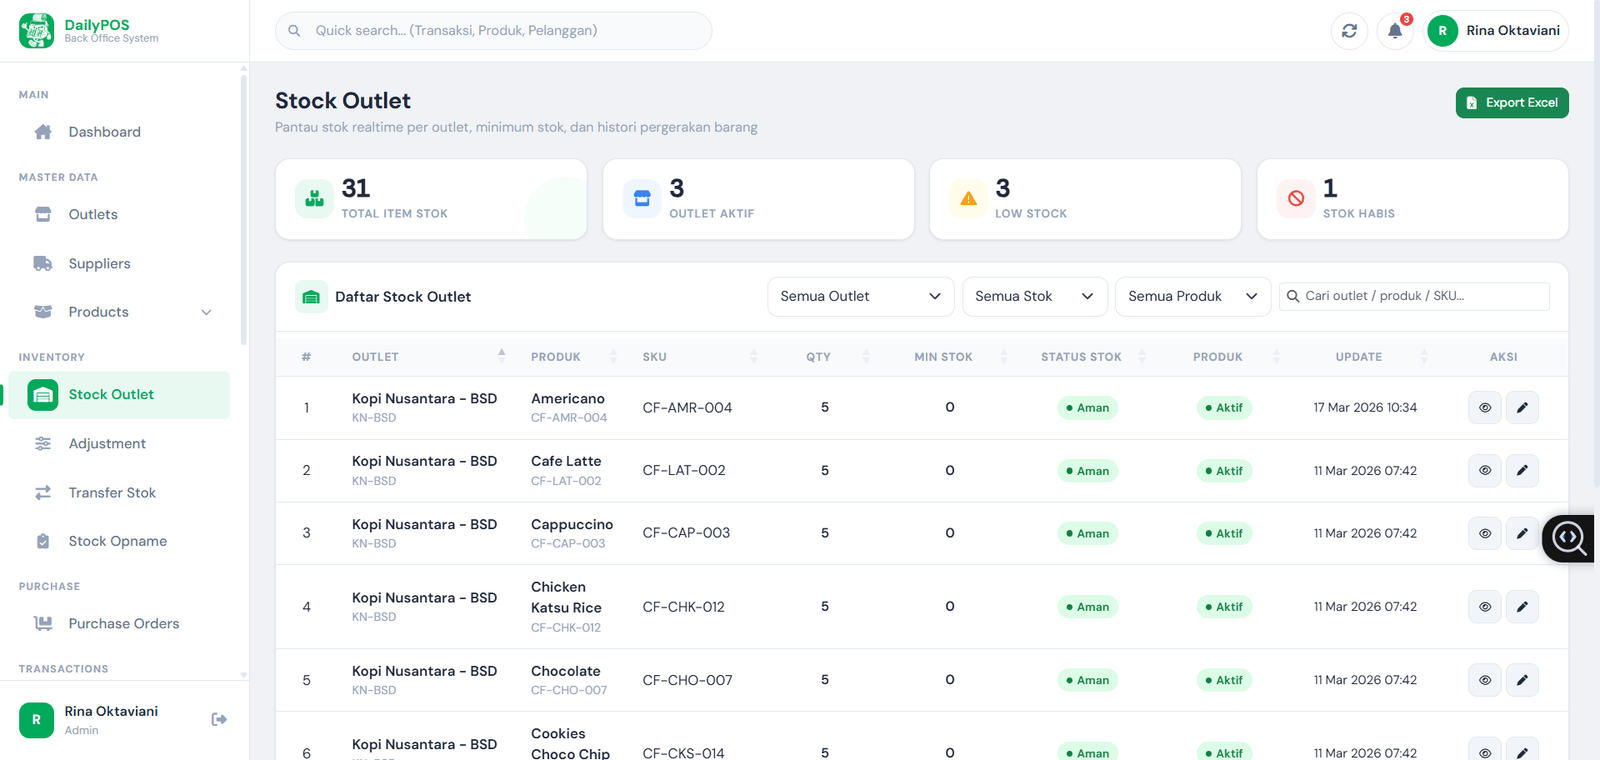Open Rina Oktaviani profile menu in header
Viewport: 1600px width, 760px height.
pos(1497,31)
